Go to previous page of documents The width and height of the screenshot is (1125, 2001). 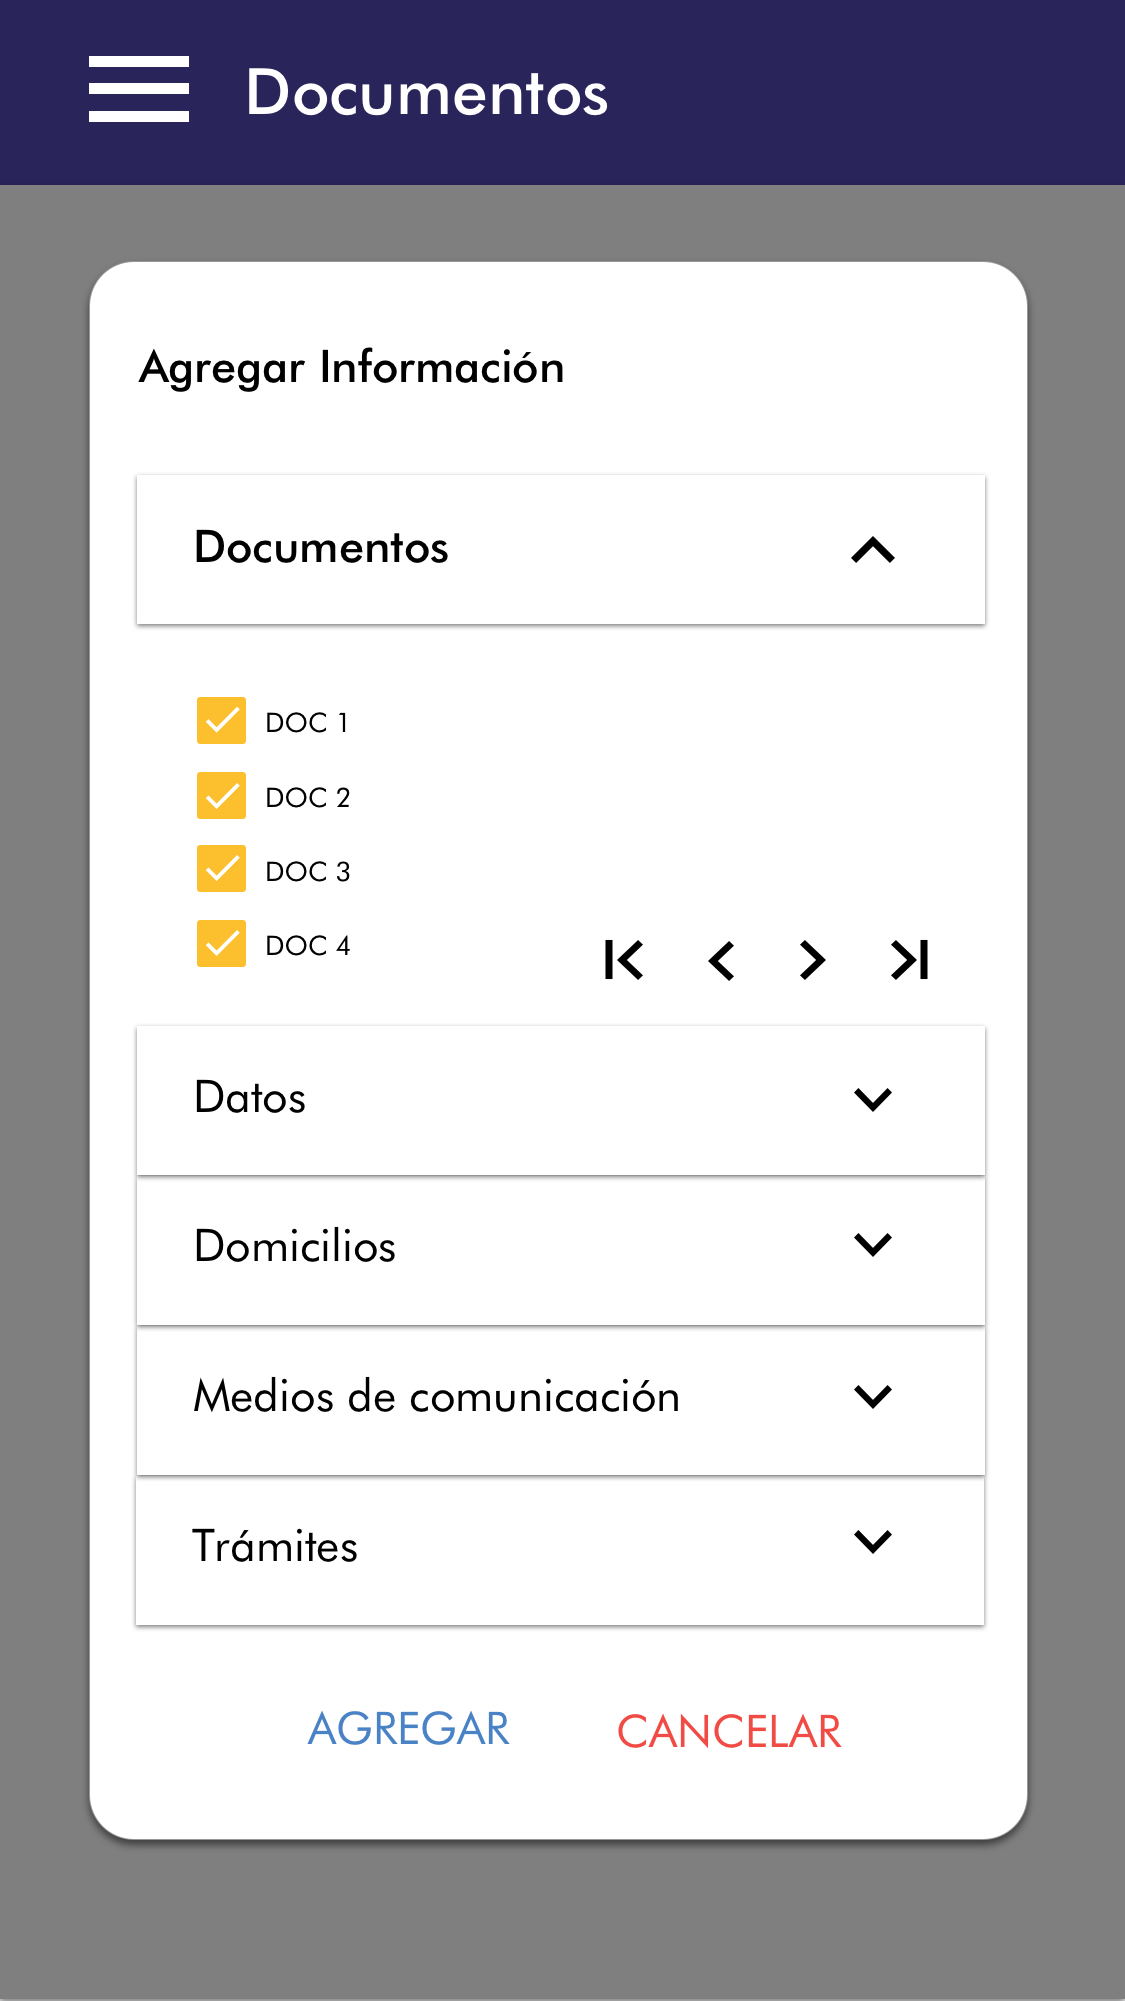(x=721, y=960)
